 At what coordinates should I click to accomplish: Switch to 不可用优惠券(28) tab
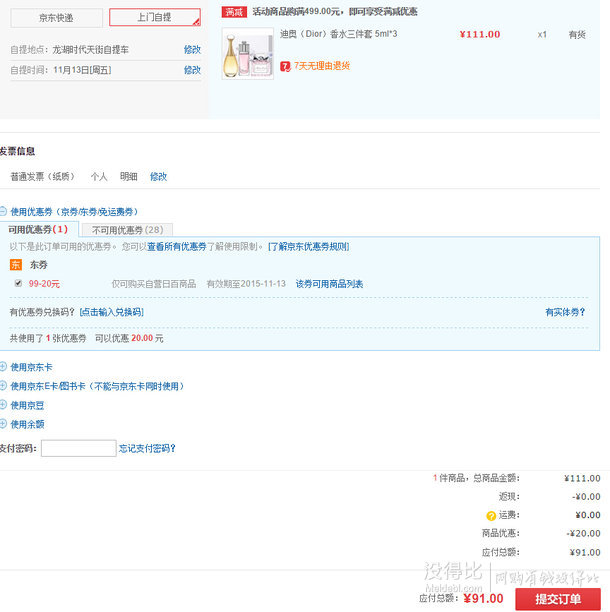(x=127, y=230)
